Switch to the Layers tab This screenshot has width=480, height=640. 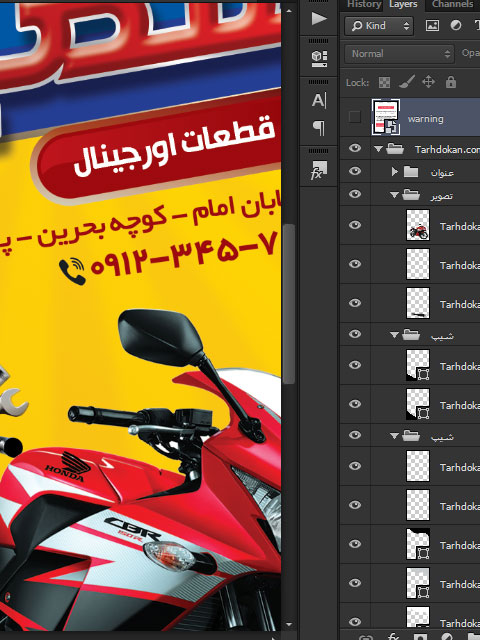click(403, 4)
